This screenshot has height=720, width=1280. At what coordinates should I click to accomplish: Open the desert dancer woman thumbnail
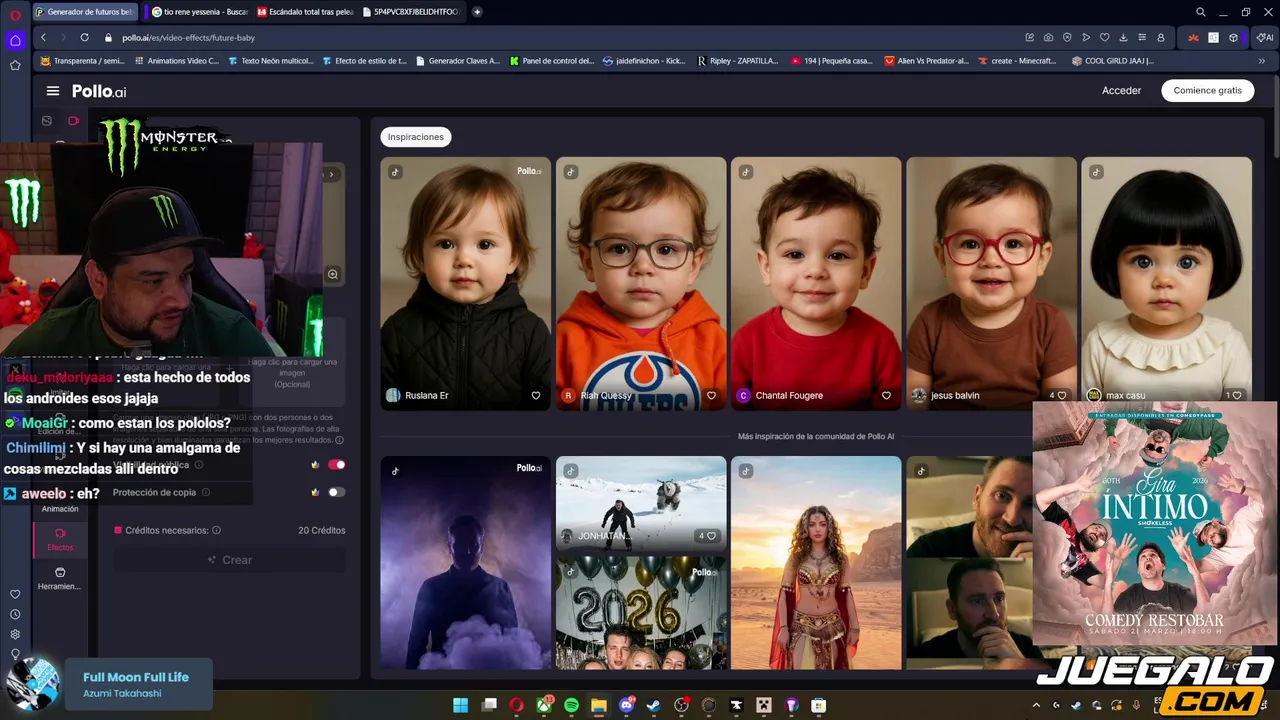tap(816, 563)
